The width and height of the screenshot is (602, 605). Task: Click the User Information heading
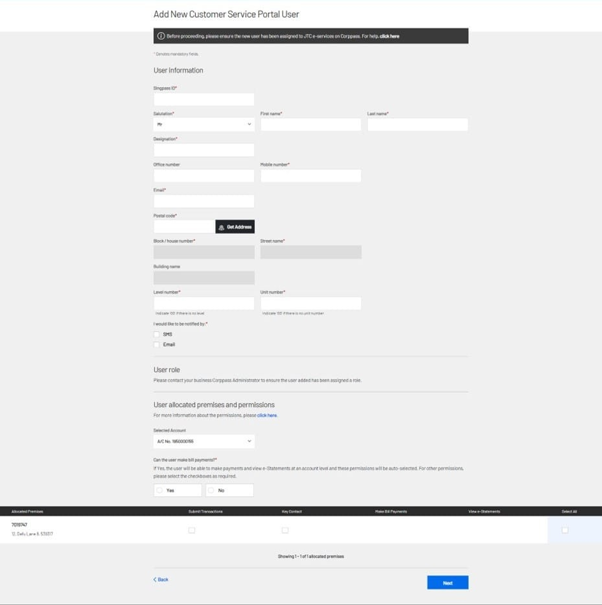click(x=178, y=70)
